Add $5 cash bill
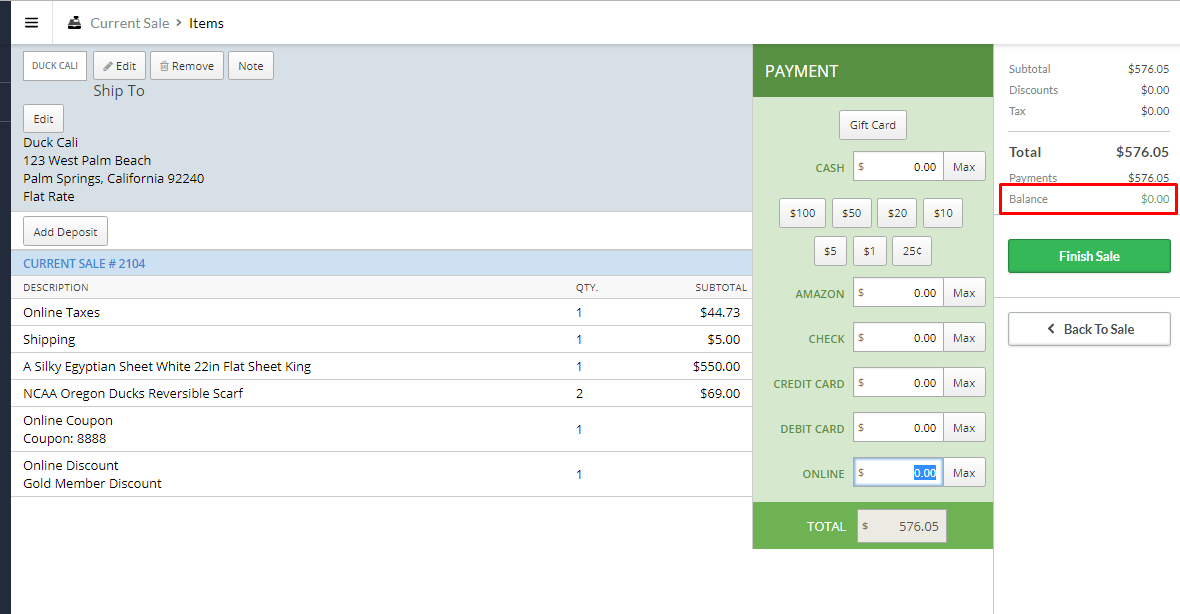Screen dimensions: 1180x614 pos(830,251)
